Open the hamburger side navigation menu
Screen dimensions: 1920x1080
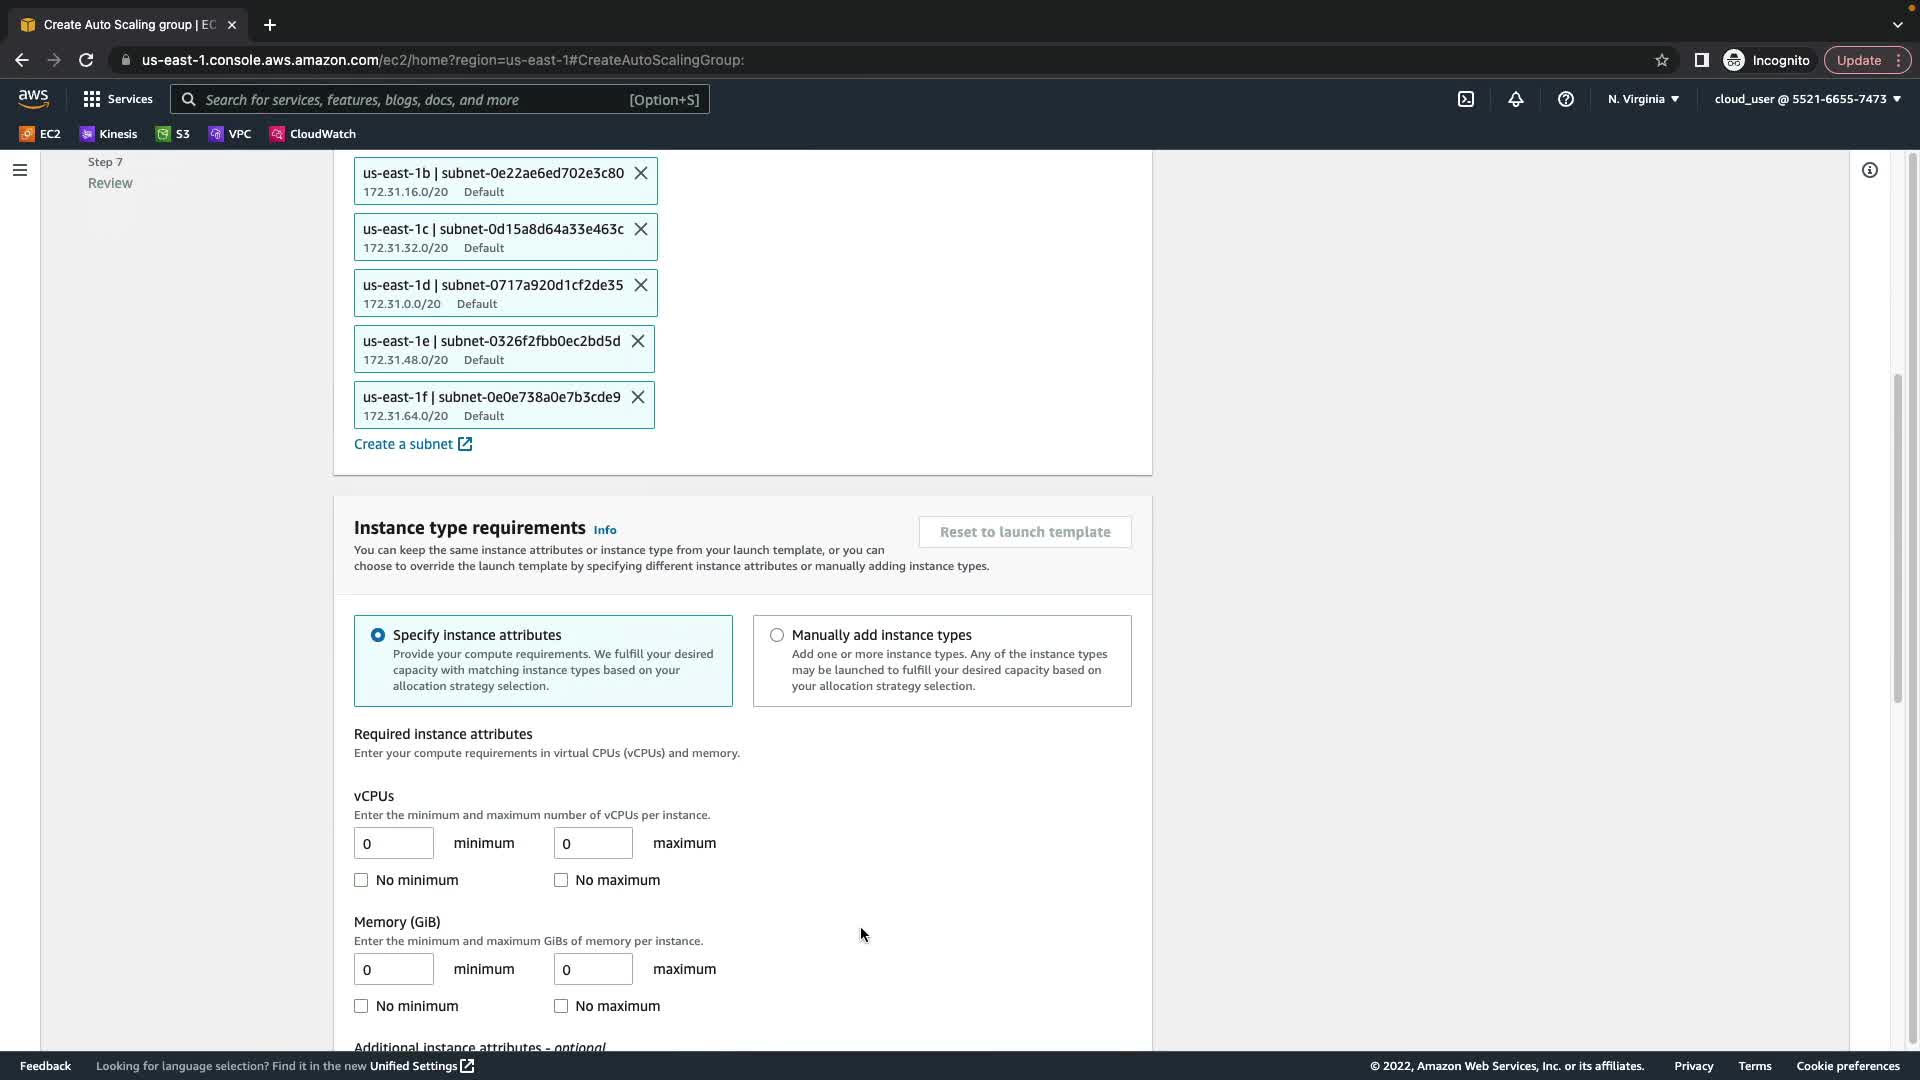[x=19, y=170]
